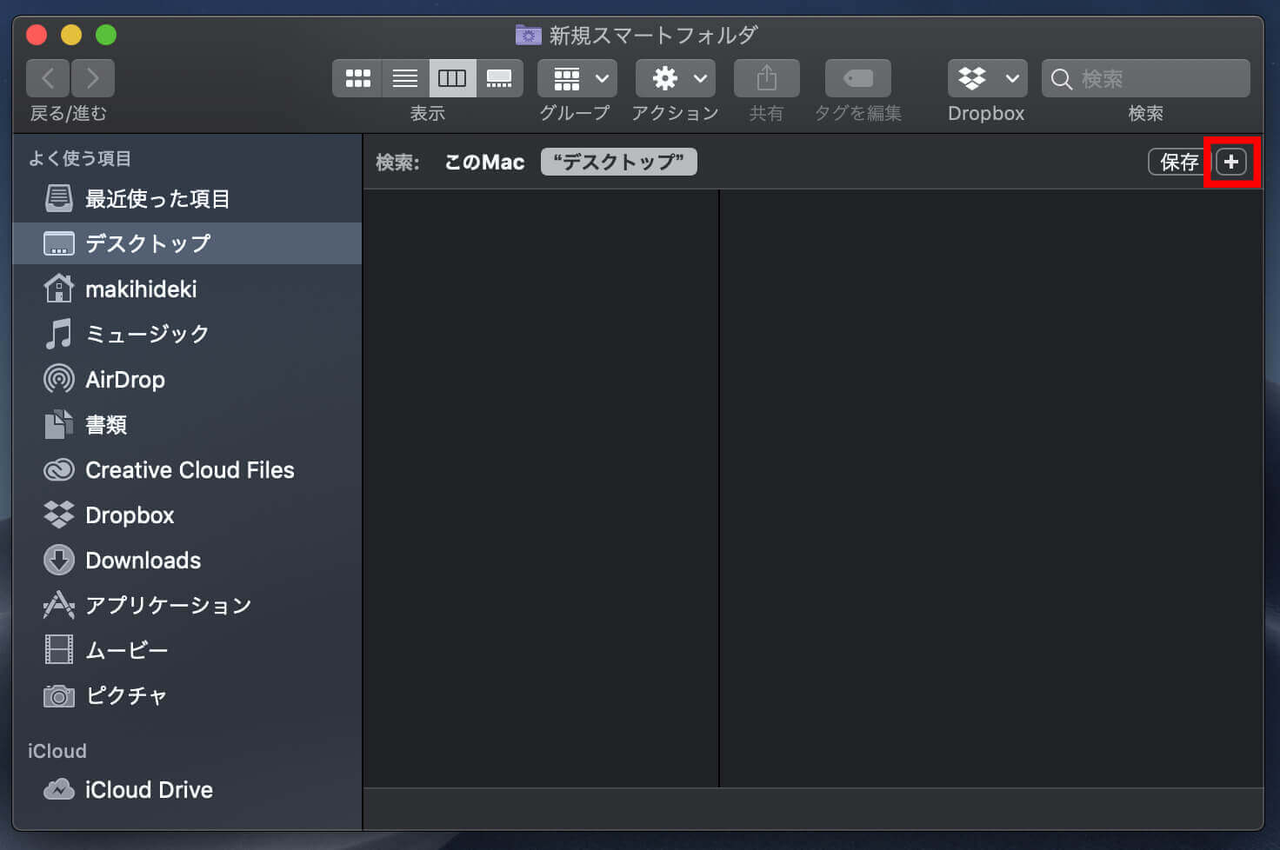The width and height of the screenshot is (1280, 850).
Task: Open Downloads in the sidebar
Action: (187, 560)
